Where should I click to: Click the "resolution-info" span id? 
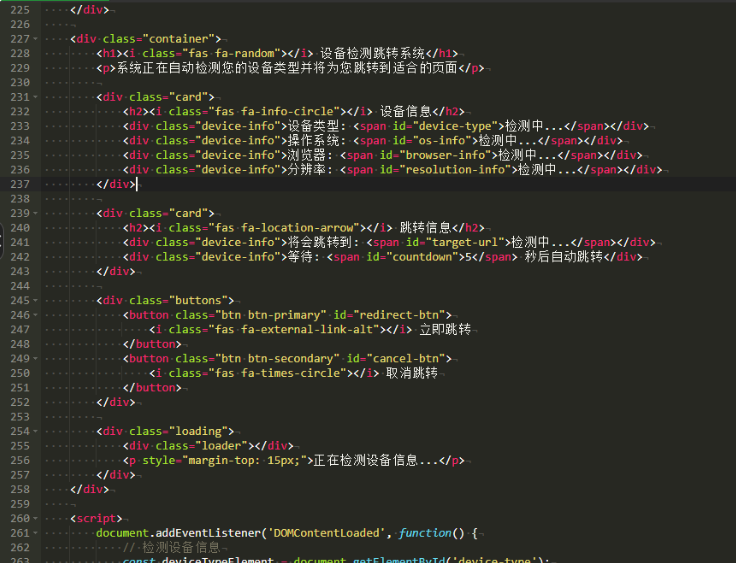pos(455,170)
